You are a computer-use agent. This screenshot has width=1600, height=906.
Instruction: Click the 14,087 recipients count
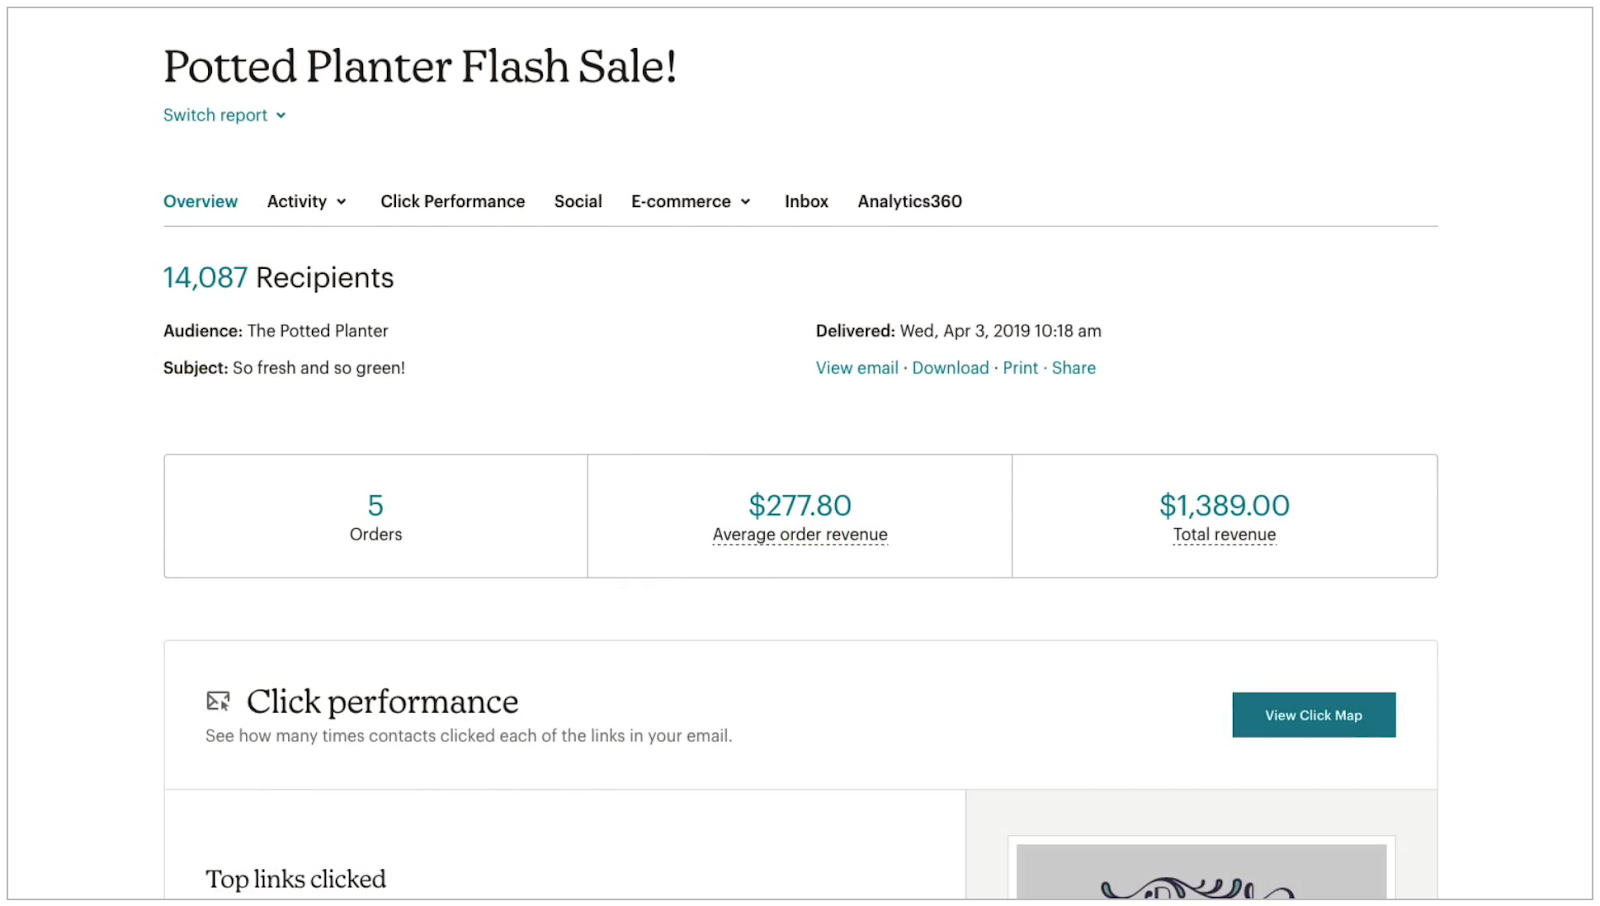pos(205,277)
